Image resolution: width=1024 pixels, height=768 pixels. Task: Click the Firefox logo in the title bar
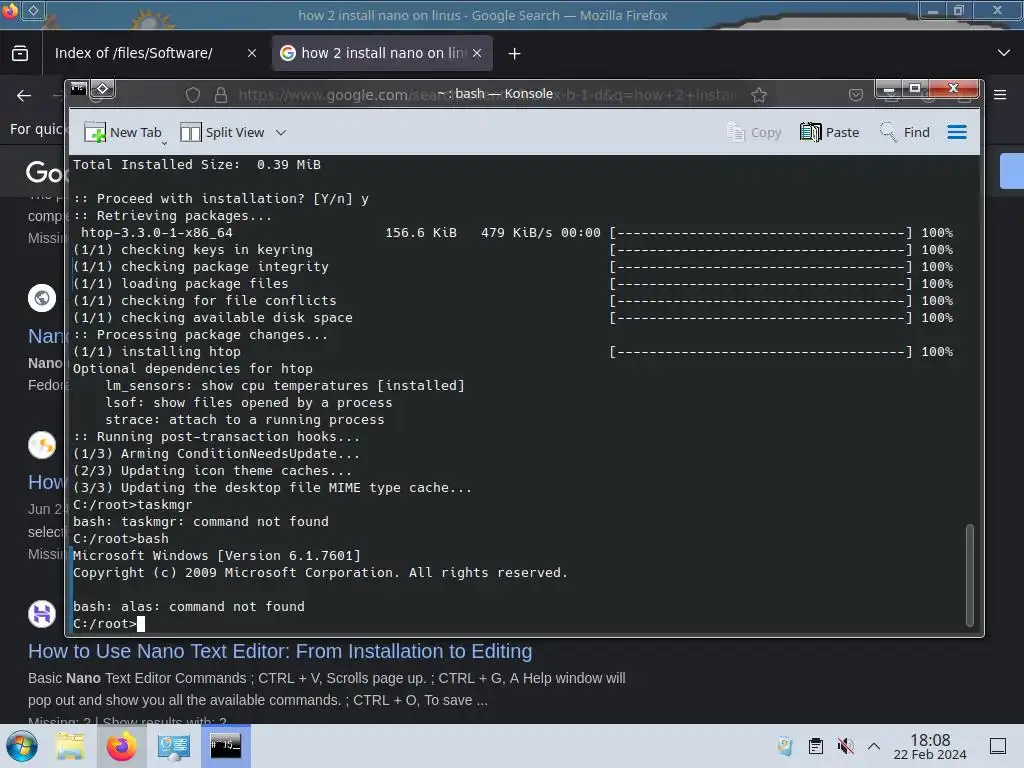tap(10, 10)
